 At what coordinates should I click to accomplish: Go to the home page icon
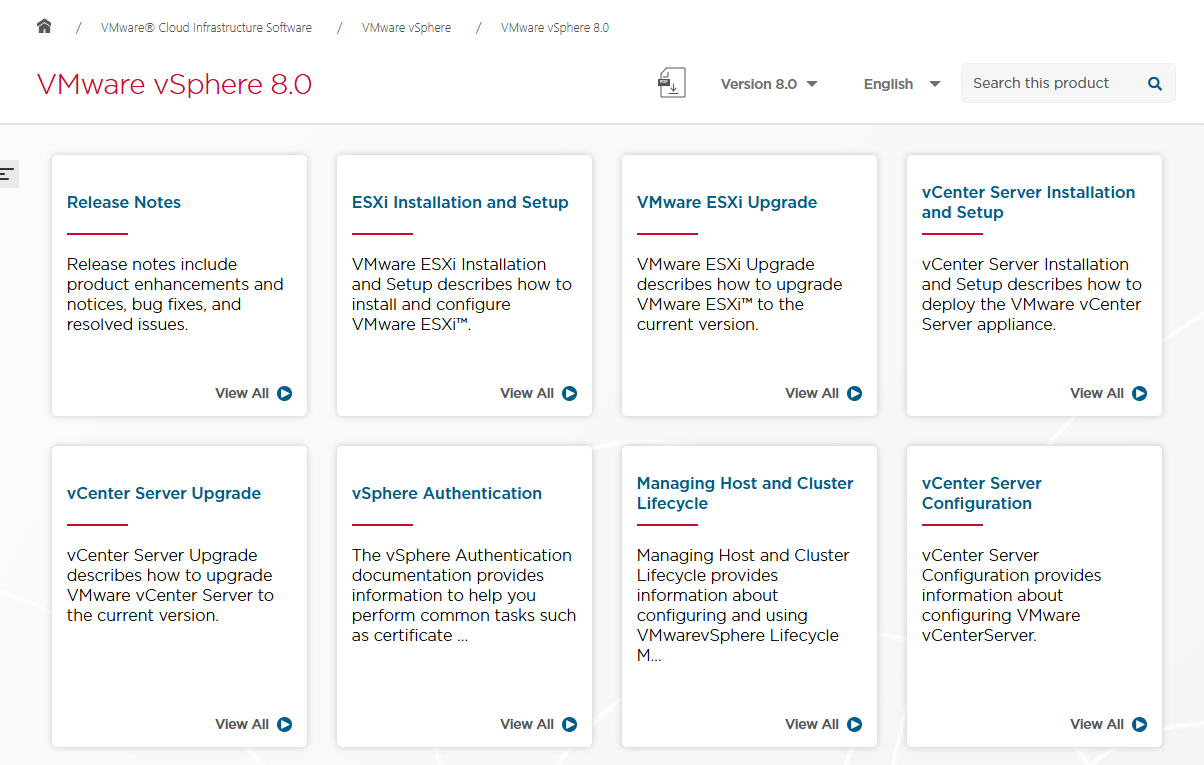tap(44, 26)
